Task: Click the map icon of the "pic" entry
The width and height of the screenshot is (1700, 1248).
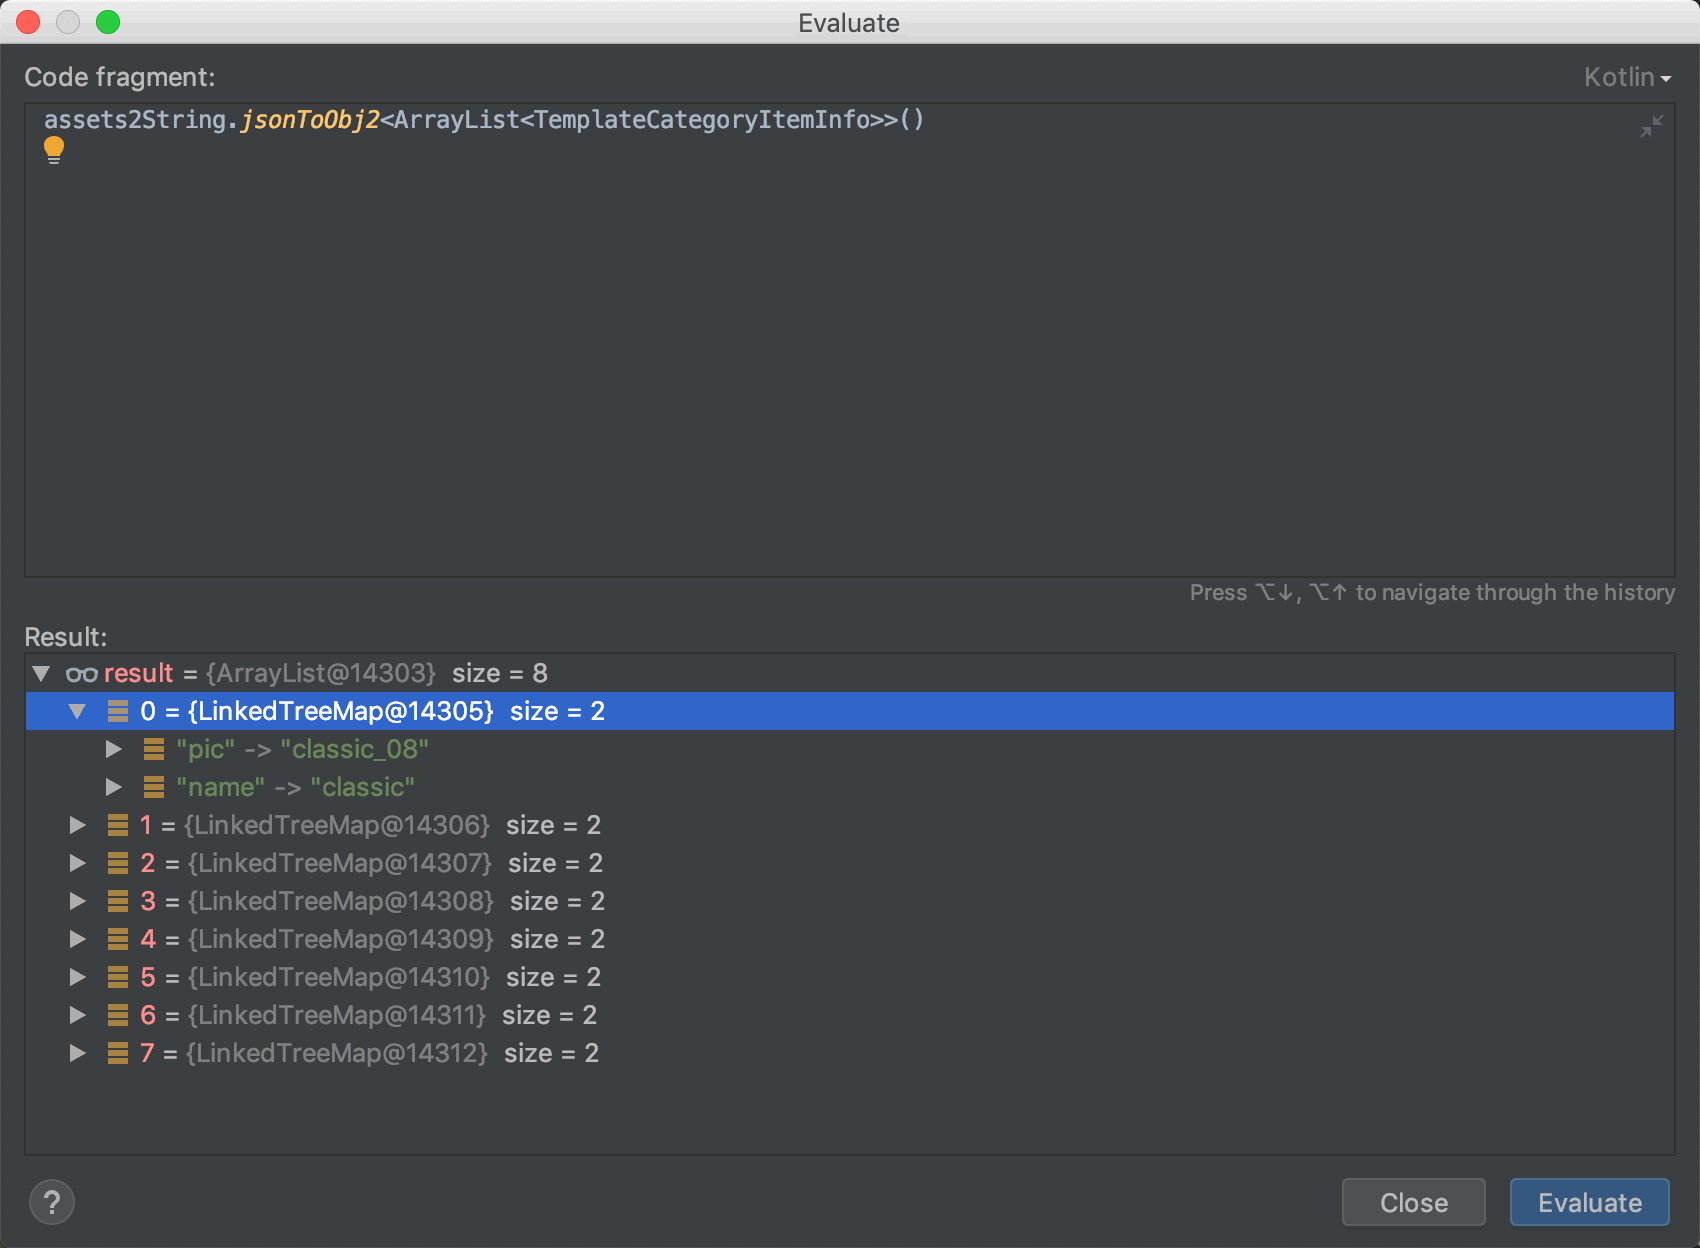Action: (x=154, y=749)
